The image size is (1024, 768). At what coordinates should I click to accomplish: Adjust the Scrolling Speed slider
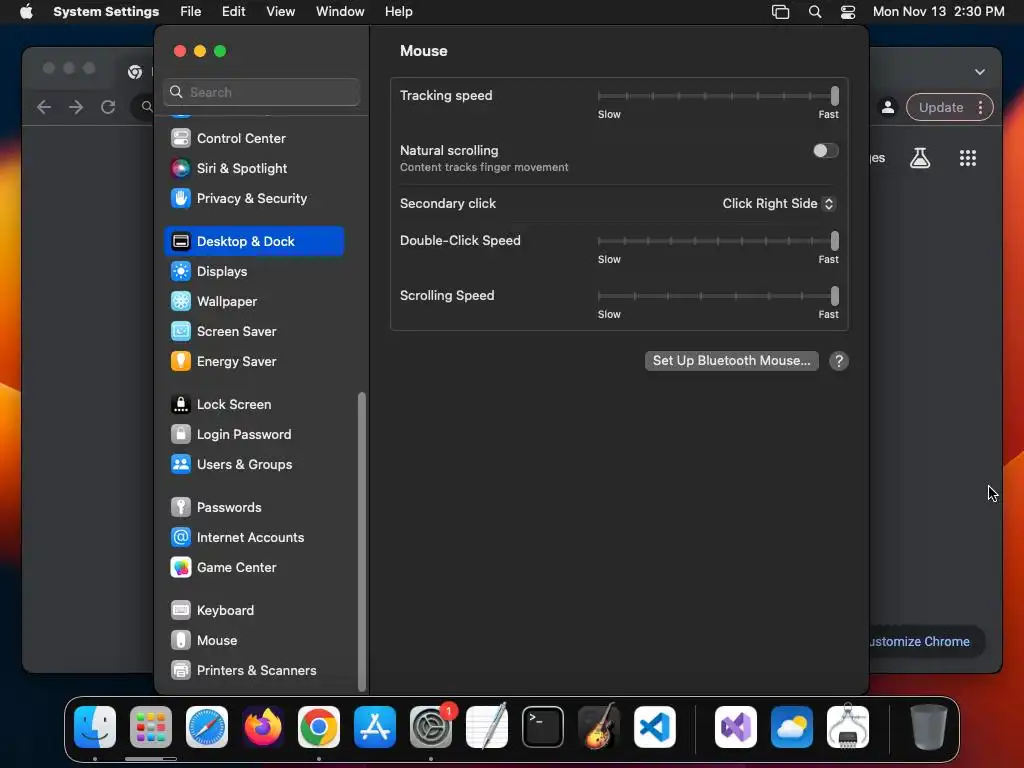pyautogui.click(x=718, y=296)
